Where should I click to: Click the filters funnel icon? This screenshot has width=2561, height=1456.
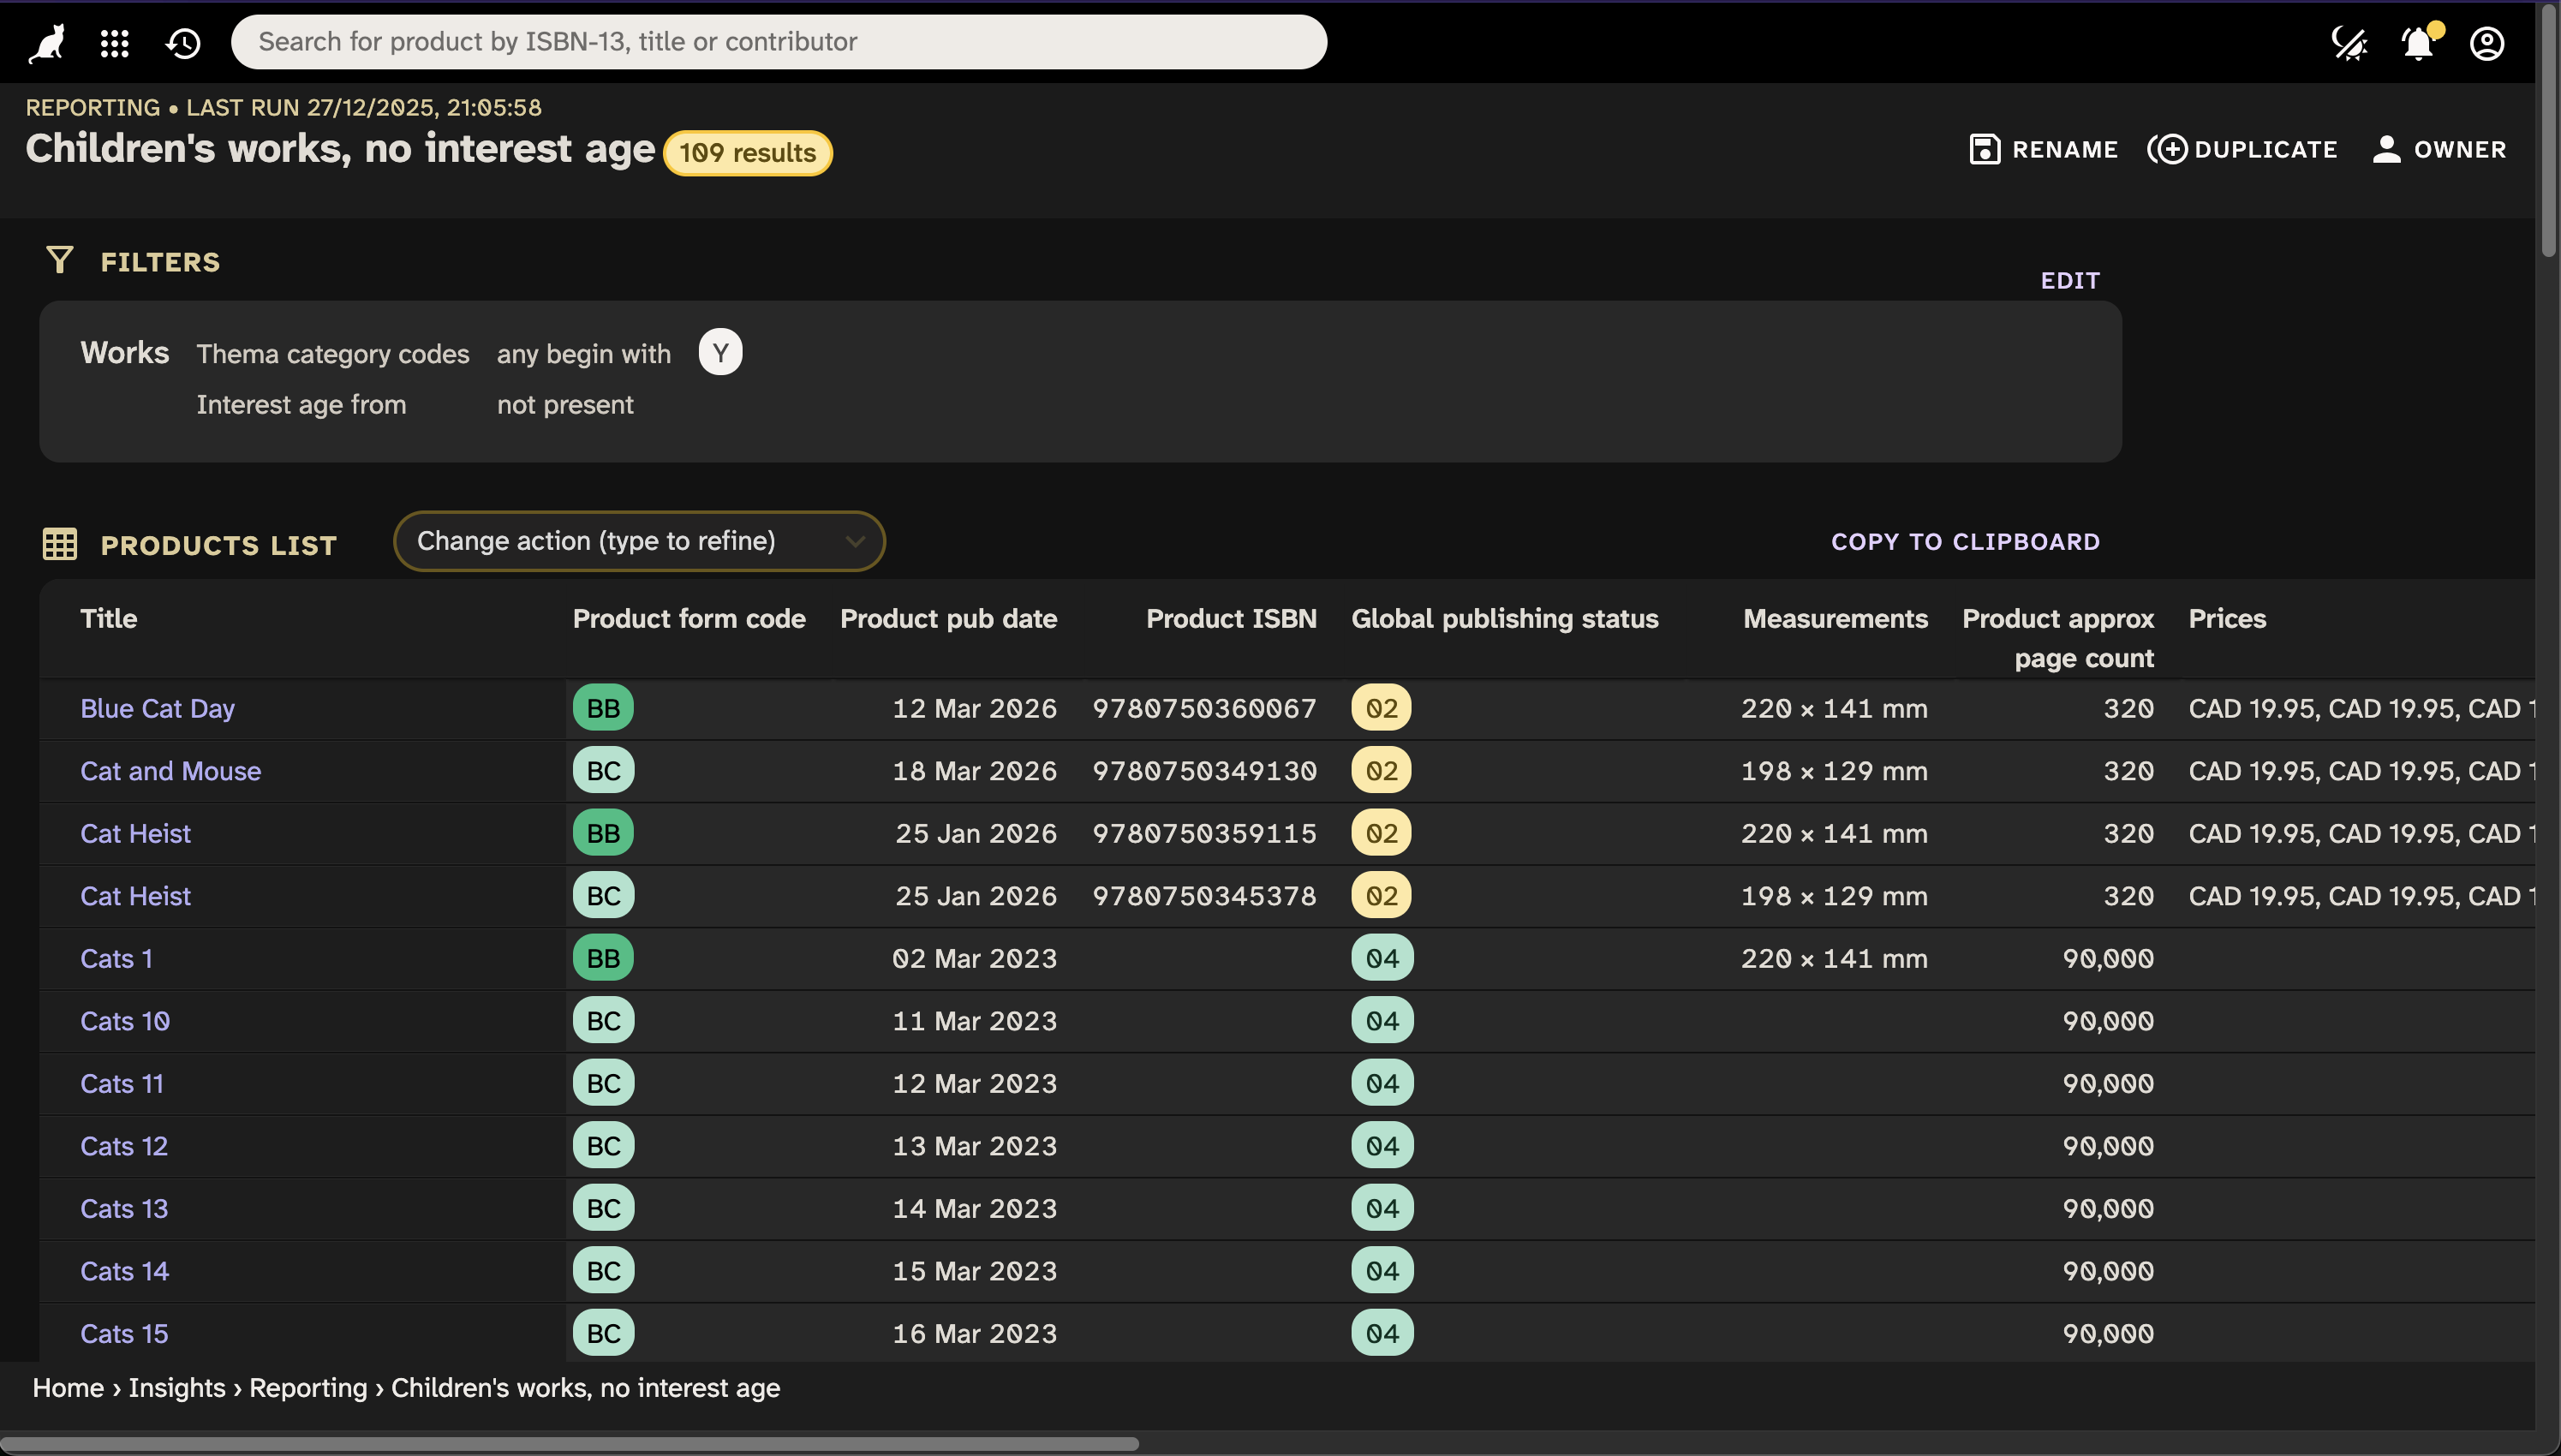point(59,261)
